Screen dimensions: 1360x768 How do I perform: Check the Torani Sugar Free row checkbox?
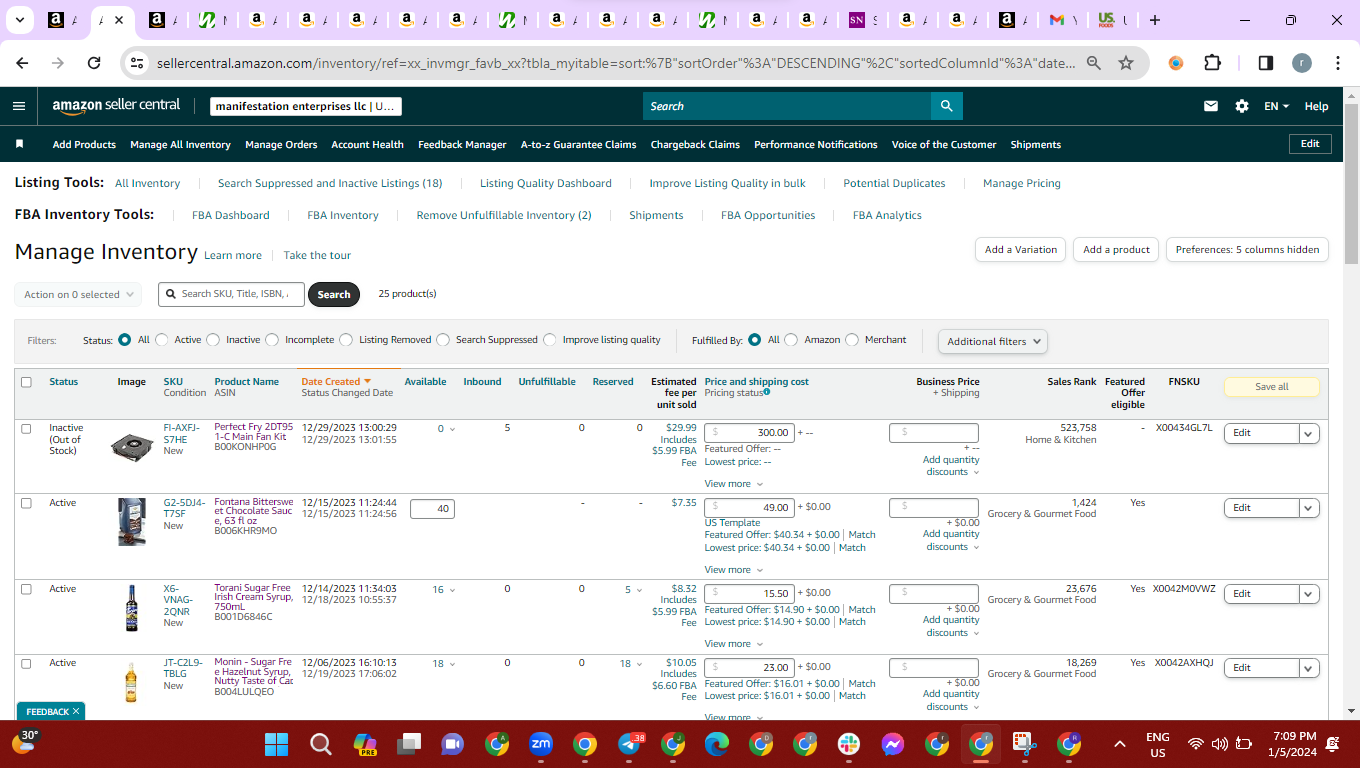26,589
